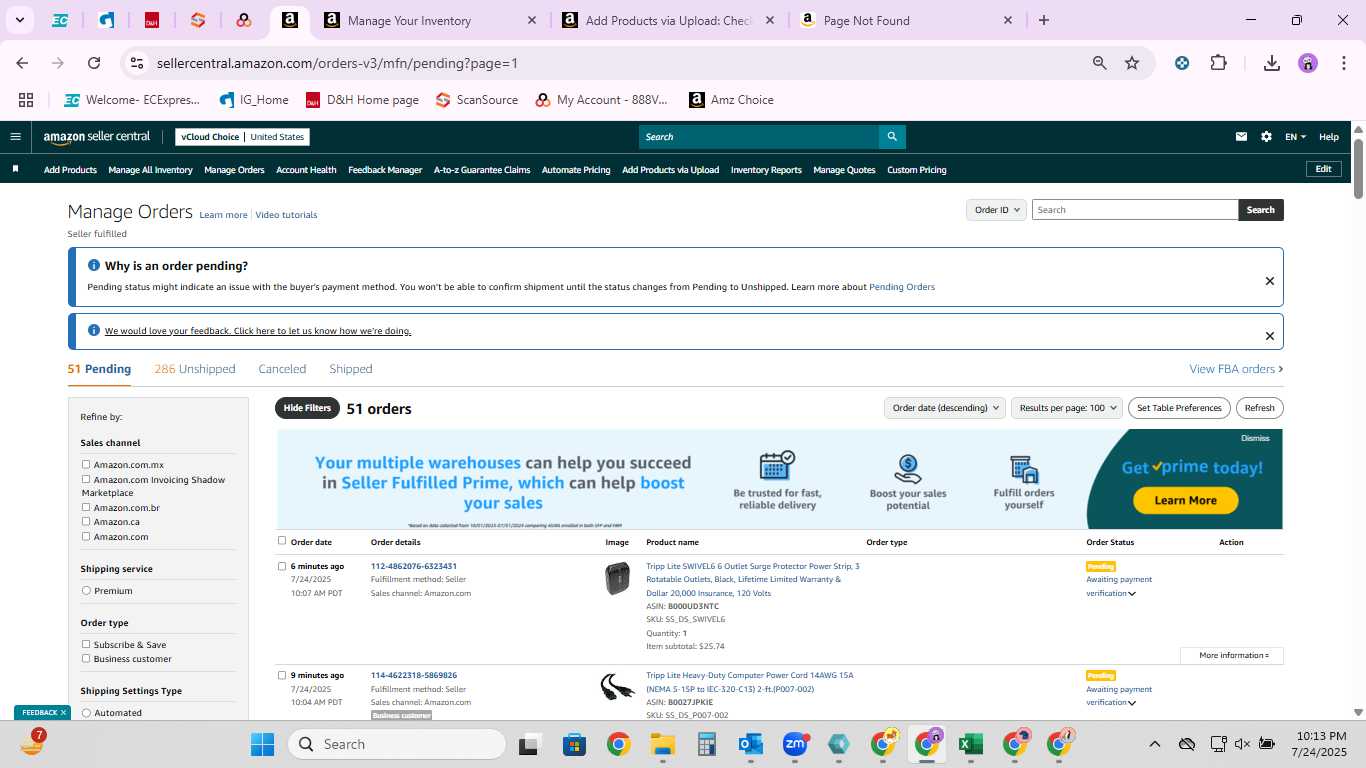Open the mail messages icon

(1242, 137)
